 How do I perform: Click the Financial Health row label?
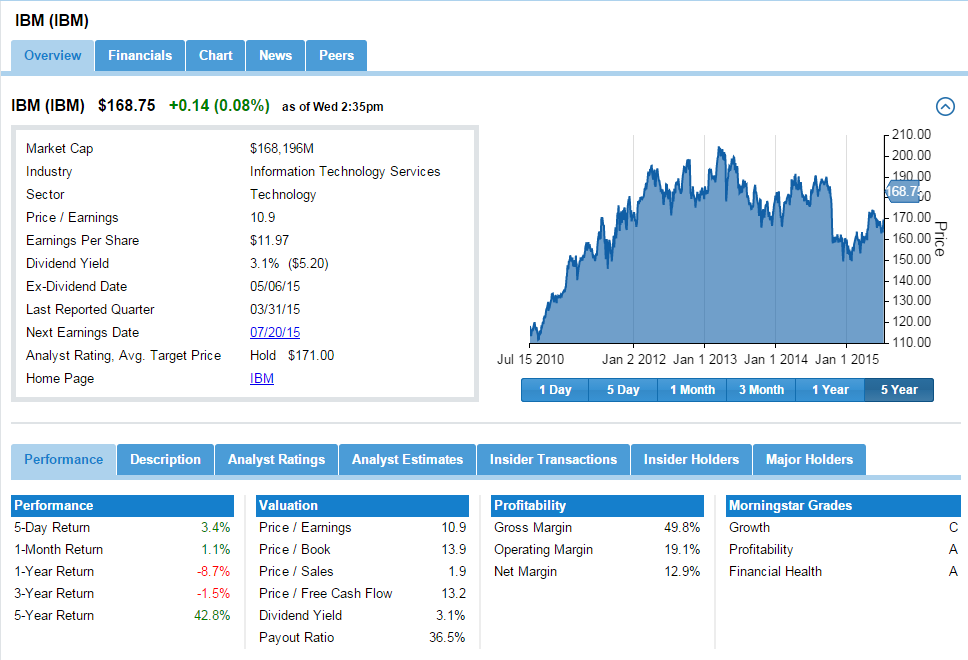tap(775, 572)
